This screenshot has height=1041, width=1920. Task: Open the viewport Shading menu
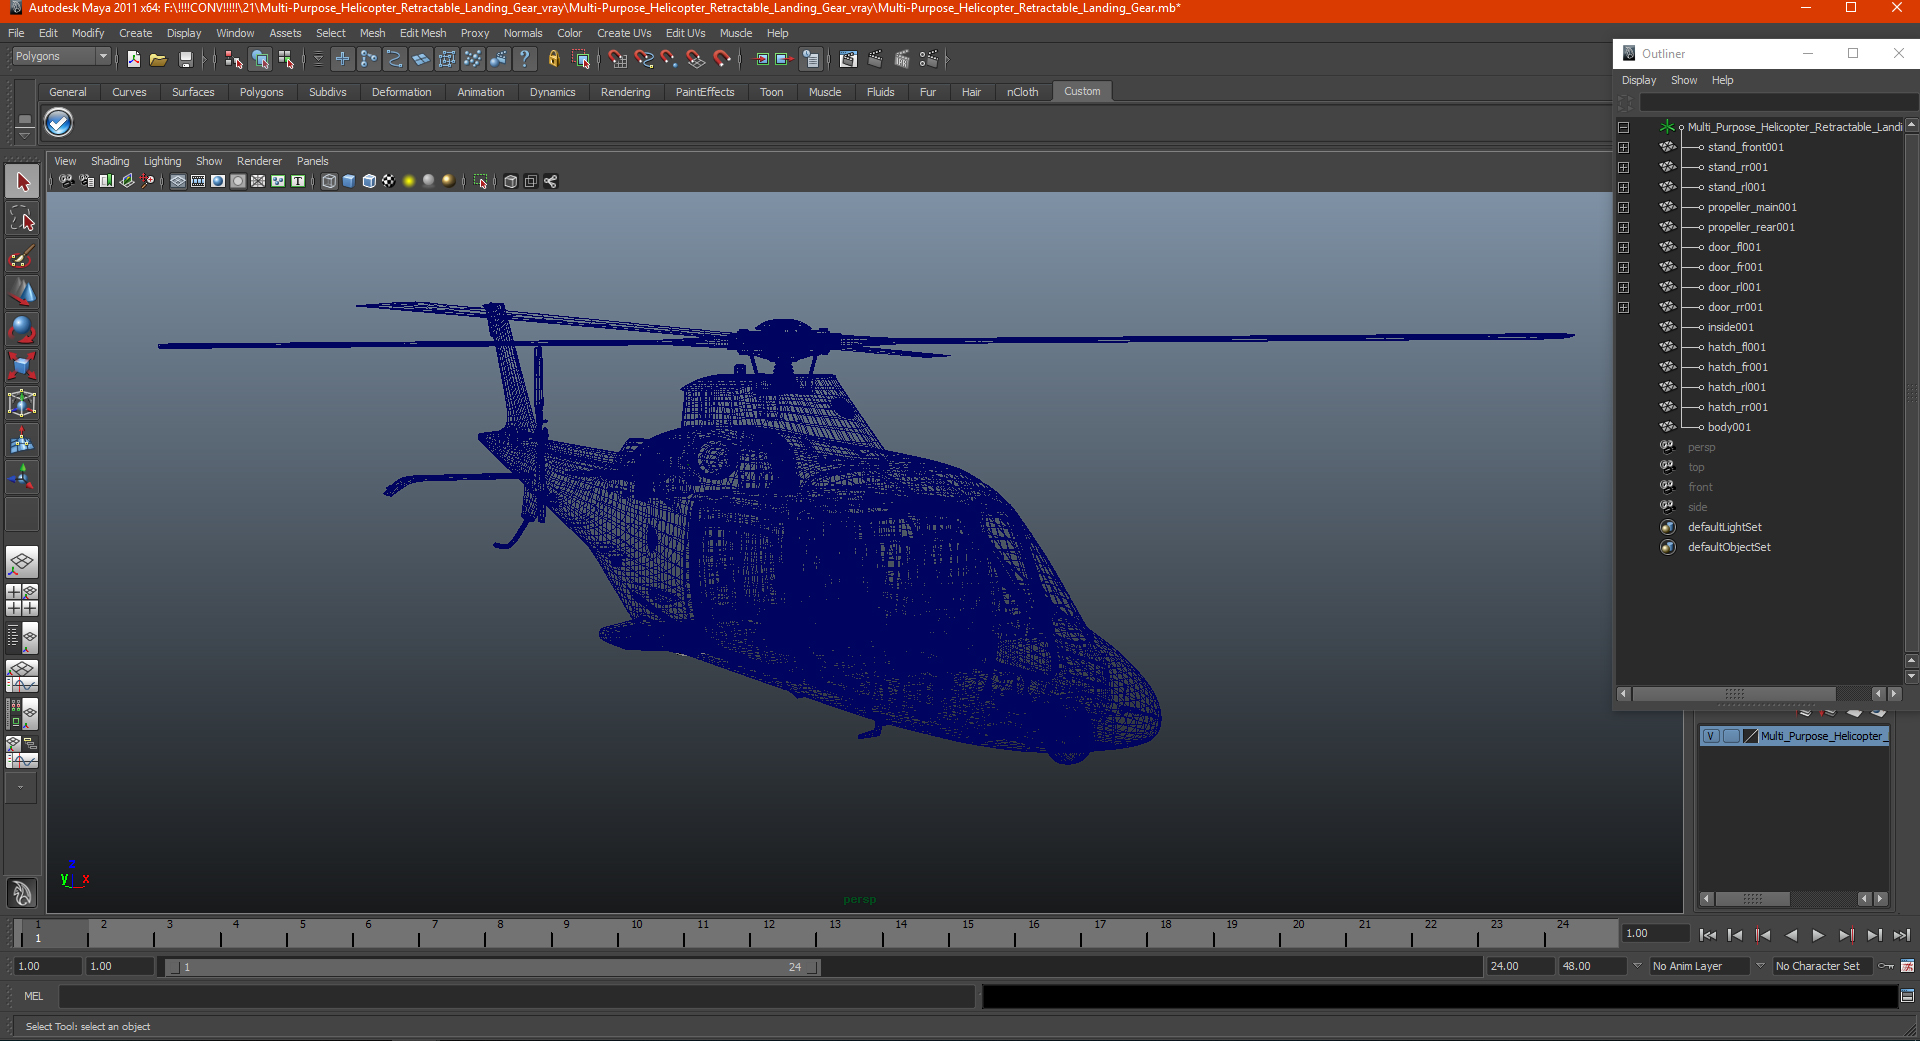110,161
